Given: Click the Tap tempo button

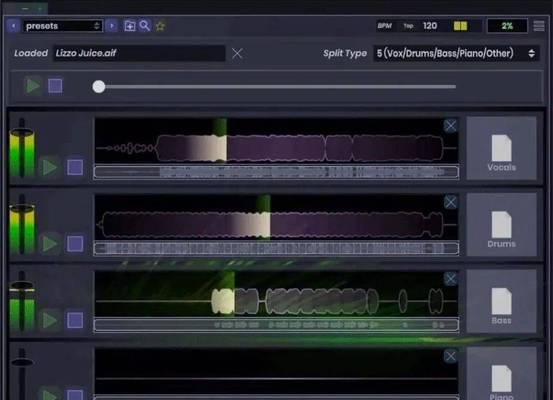Looking at the screenshot, I should coord(408,26).
